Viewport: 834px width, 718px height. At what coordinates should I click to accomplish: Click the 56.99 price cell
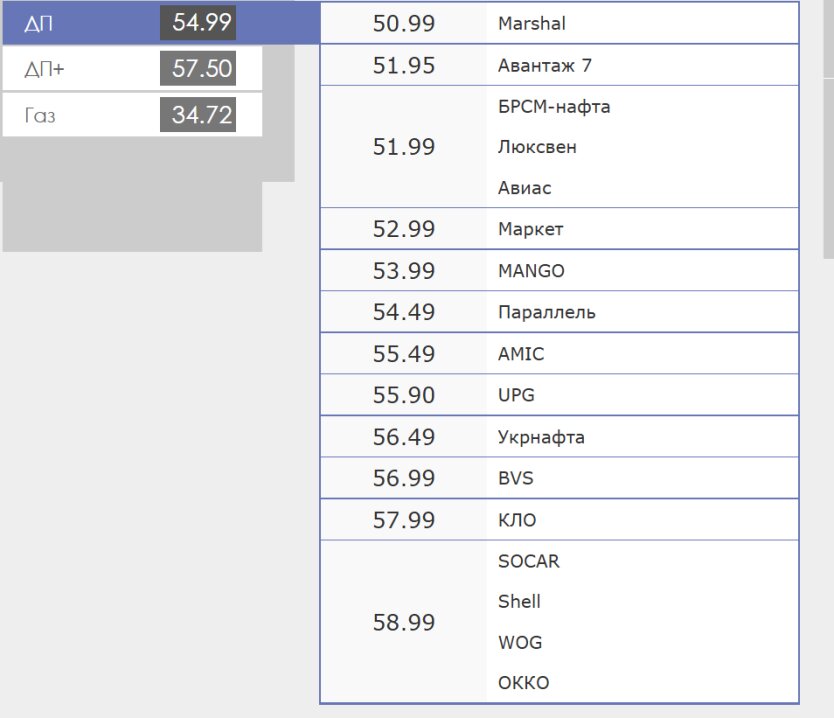click(404, 478)
